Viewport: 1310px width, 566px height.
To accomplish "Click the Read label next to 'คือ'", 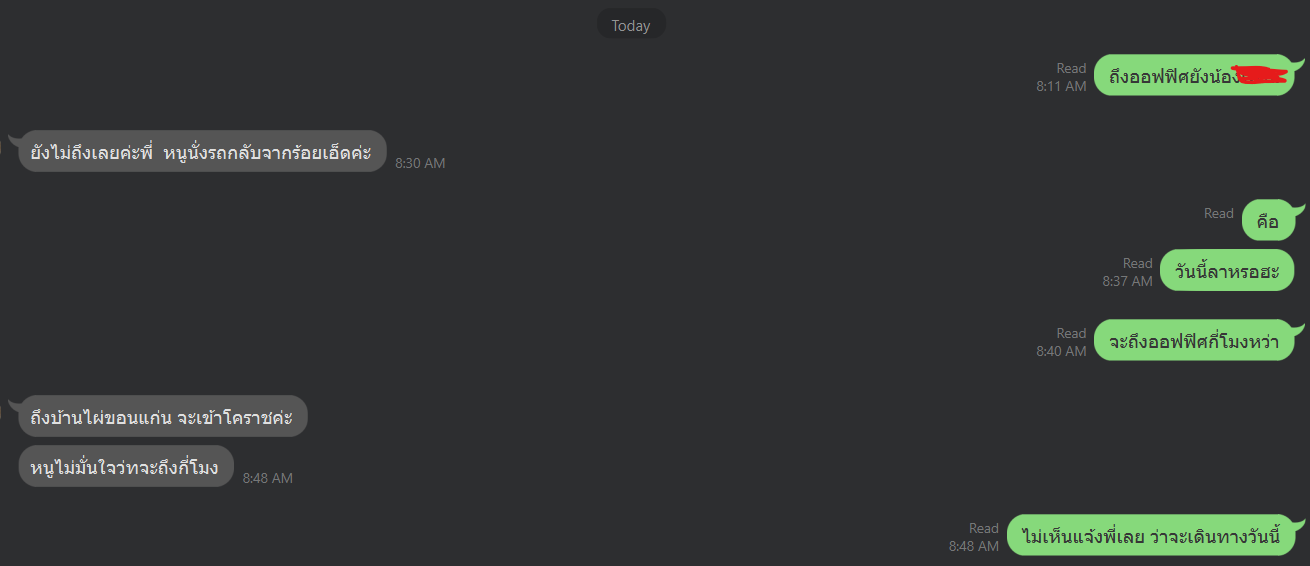I will [x=1219, y=213].
